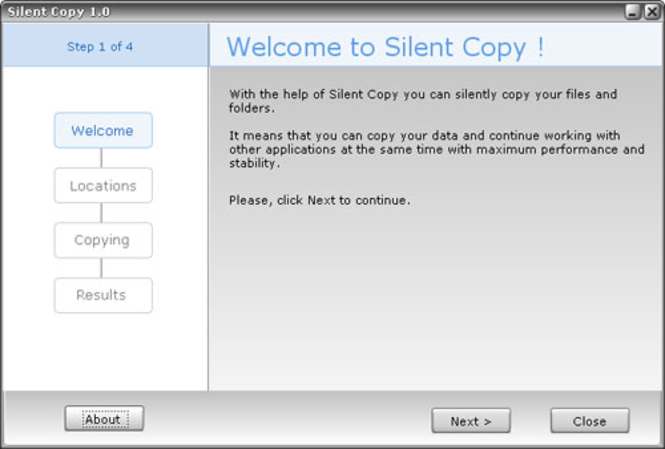Open the Results step
This screenshot has height=449, width=665.
pyautogui.click(x=103, y=295)
